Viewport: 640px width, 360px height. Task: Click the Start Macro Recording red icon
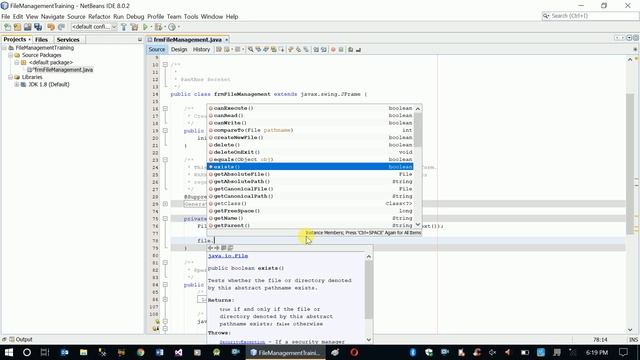coord(333,49)
